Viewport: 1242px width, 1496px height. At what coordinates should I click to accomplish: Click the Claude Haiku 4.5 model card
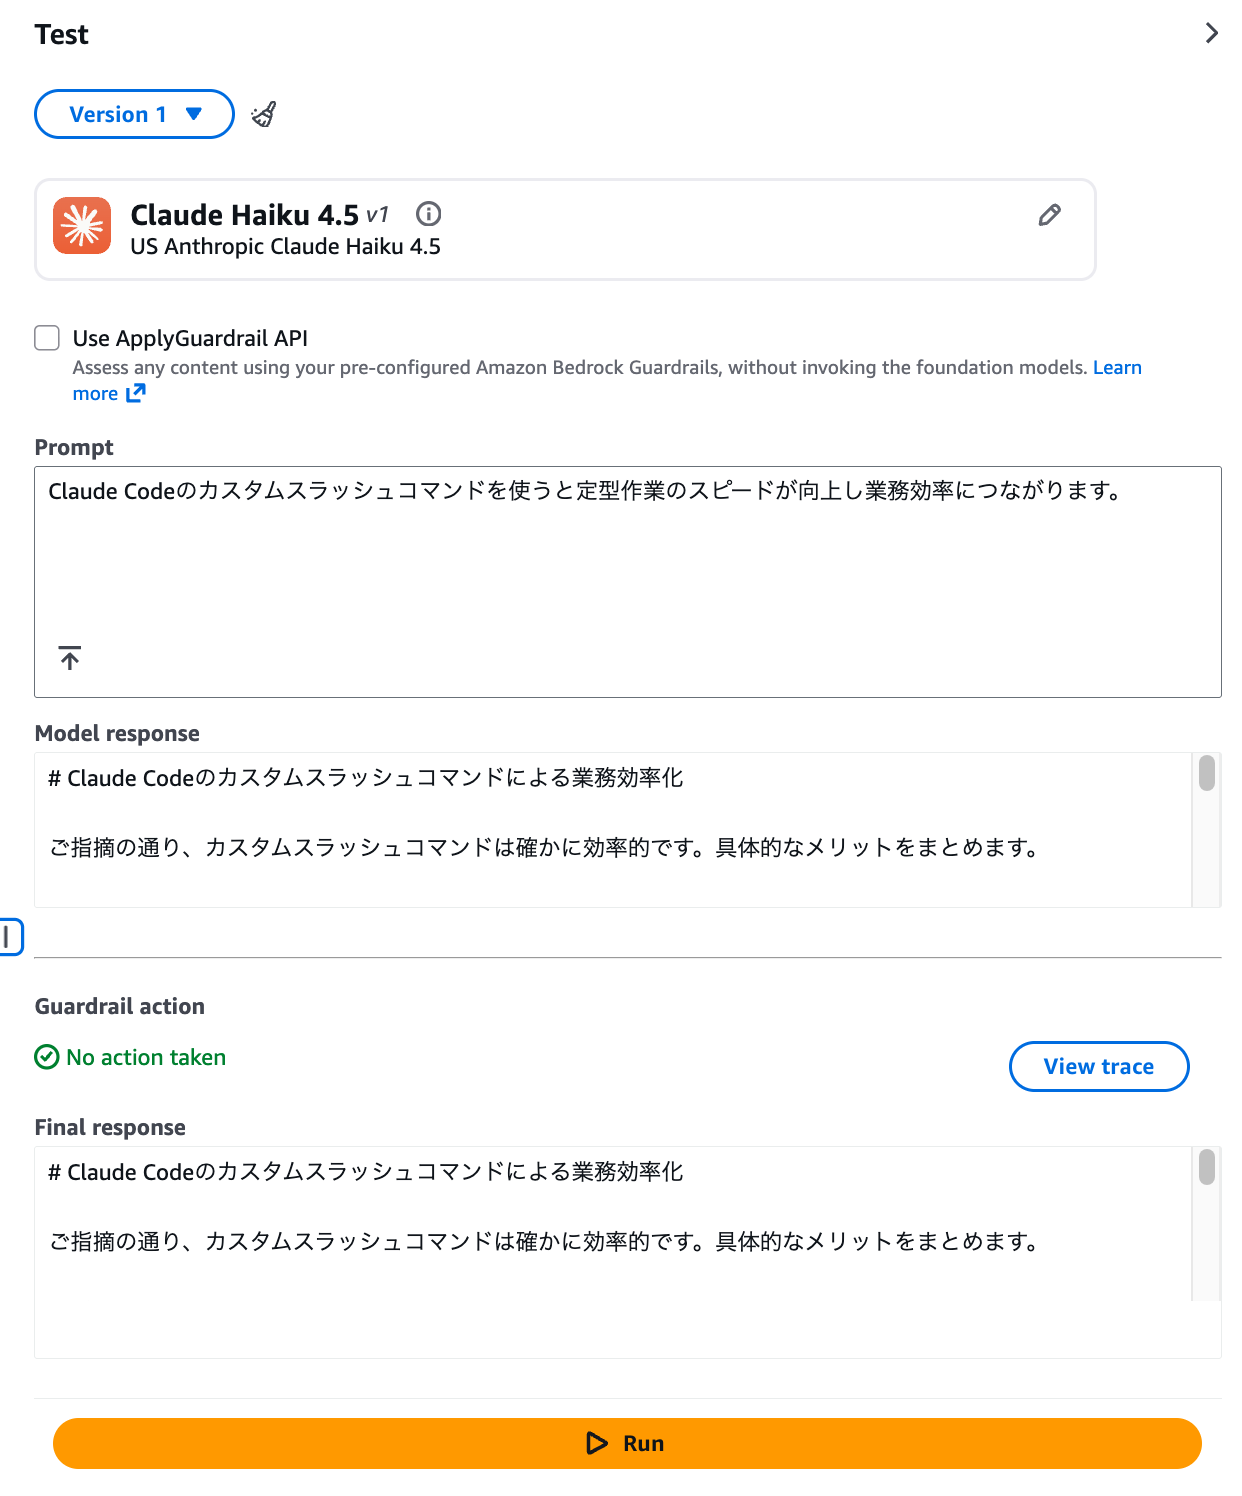point(700,230)
